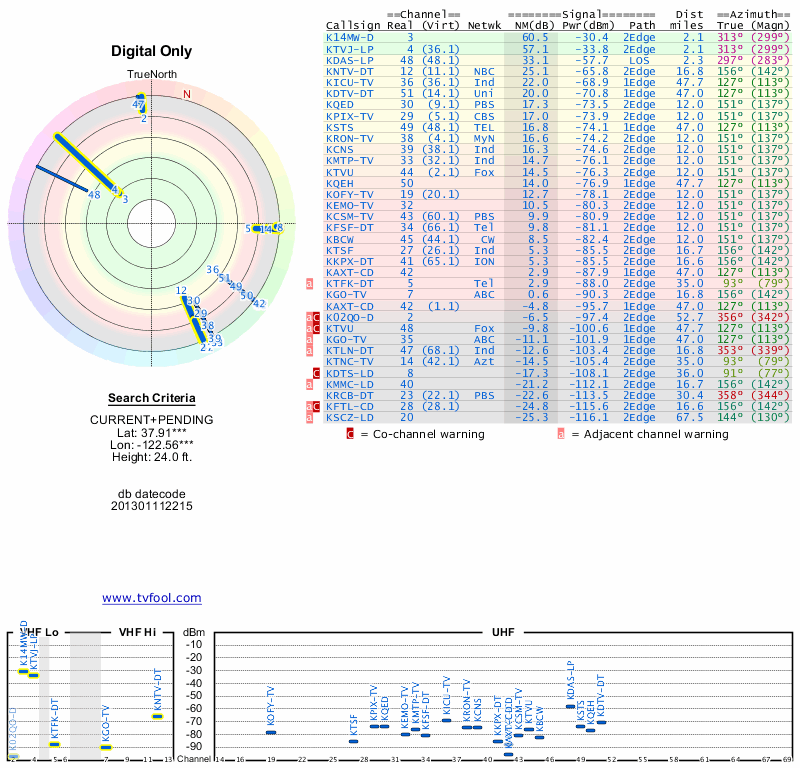Click the K14MW-D callsign in the table
The width and height of the screenshot is (800, 768).
point(350,37)
